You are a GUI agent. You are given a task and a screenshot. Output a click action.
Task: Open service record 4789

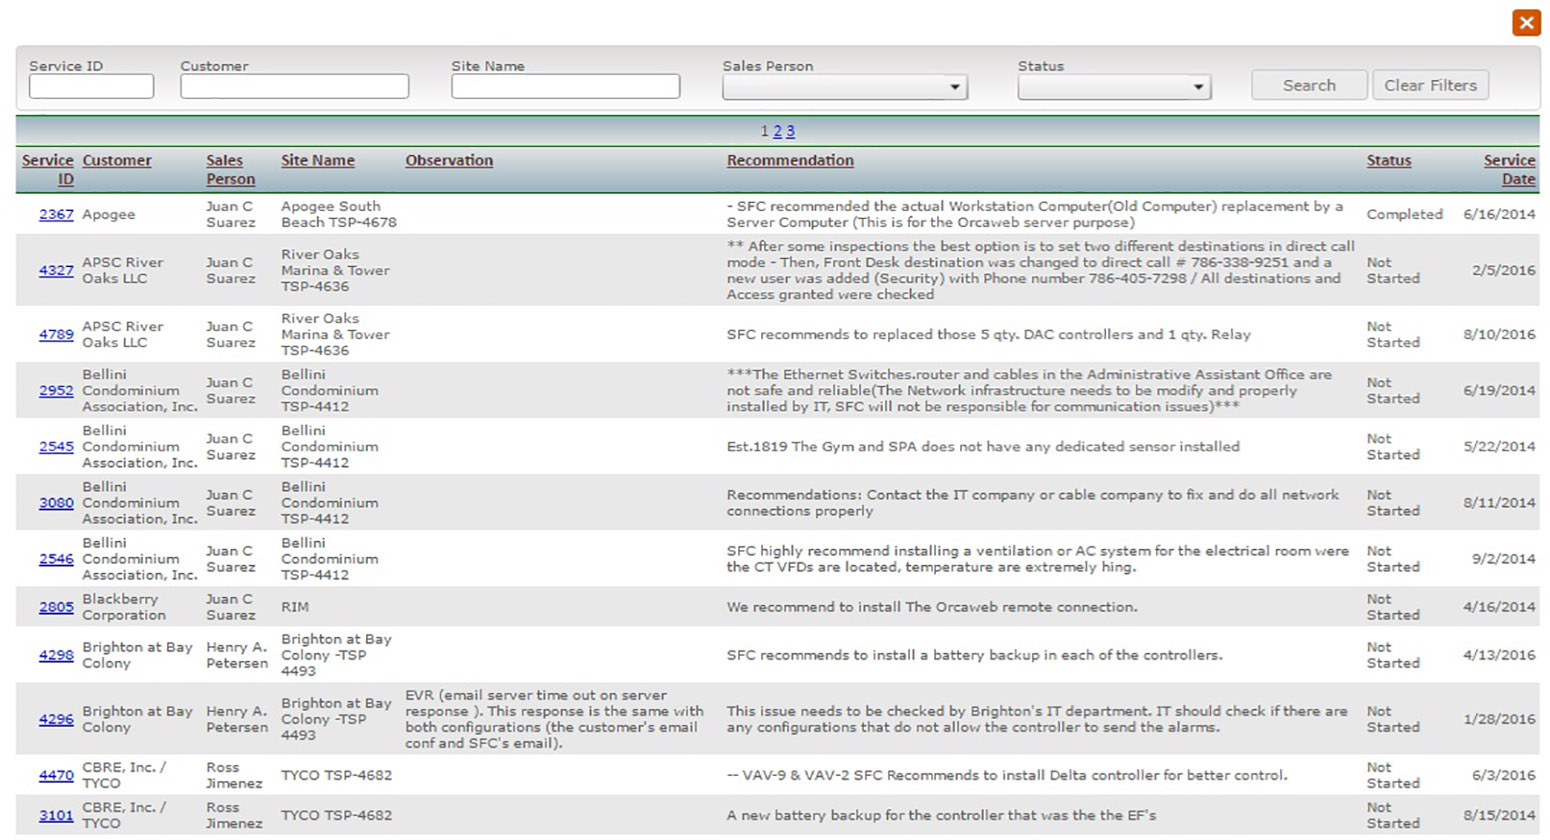point(56,334)
